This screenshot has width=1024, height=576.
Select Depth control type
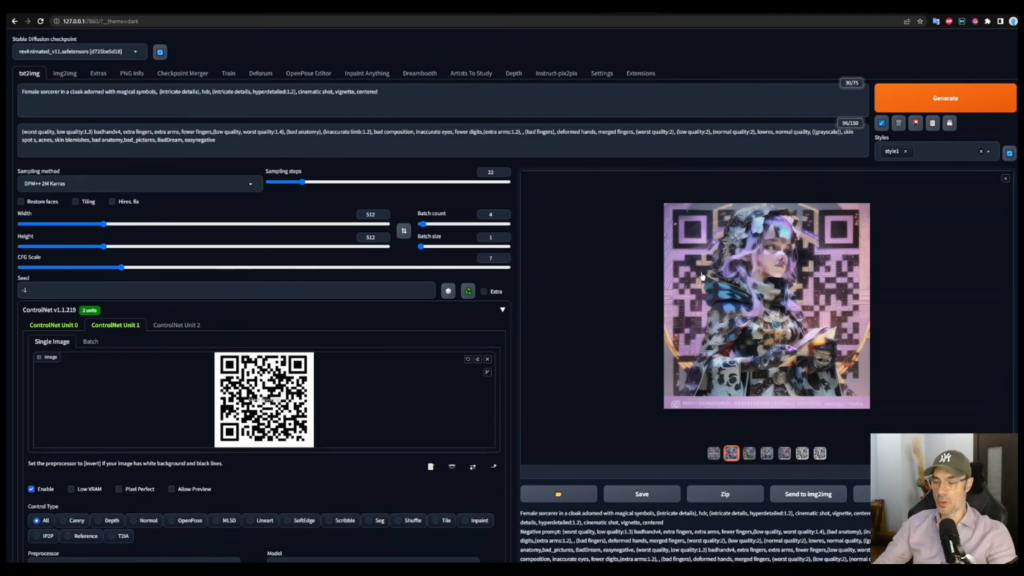pos(108,520)
